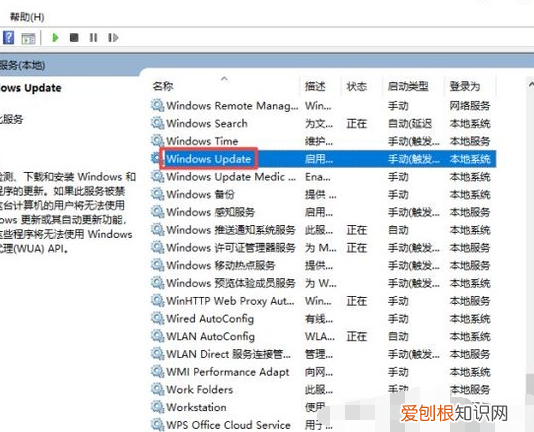This screenshot has width=534, height=432.
Task: Select Windows Update Medic service
Action: coord(323,176)
